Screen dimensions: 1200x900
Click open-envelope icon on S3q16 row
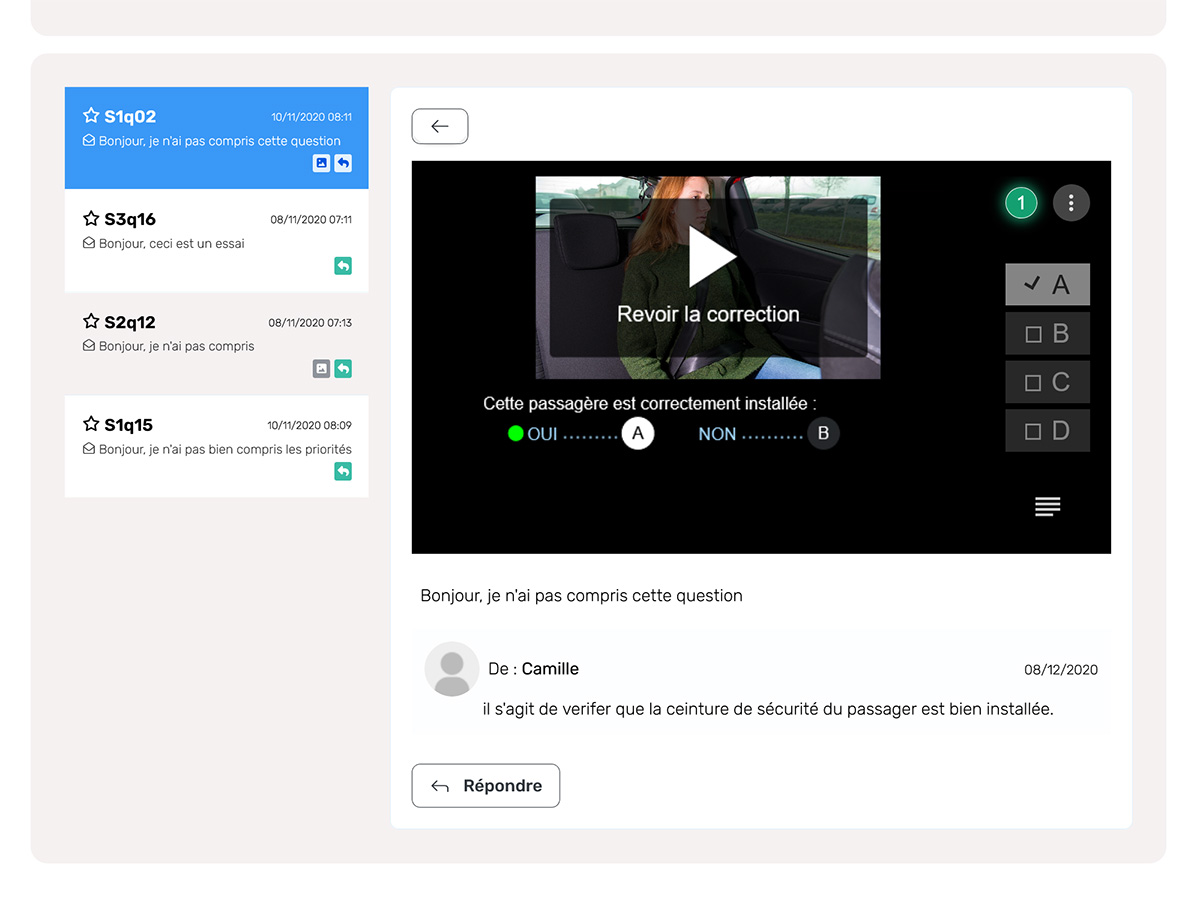coord(89,243)
